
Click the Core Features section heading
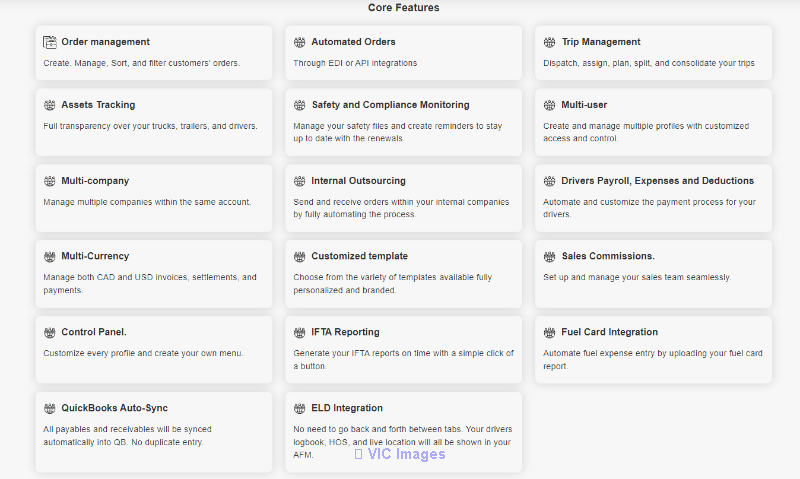[404, 8]
